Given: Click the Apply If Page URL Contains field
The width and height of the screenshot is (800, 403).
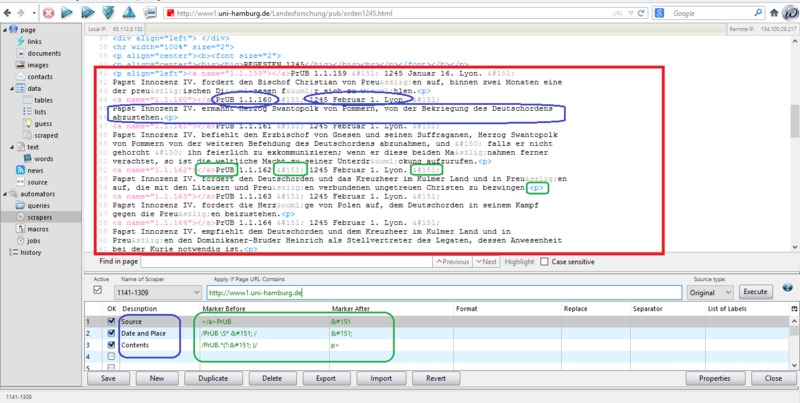Looking at the screenshot, I should tap(444, 292).
